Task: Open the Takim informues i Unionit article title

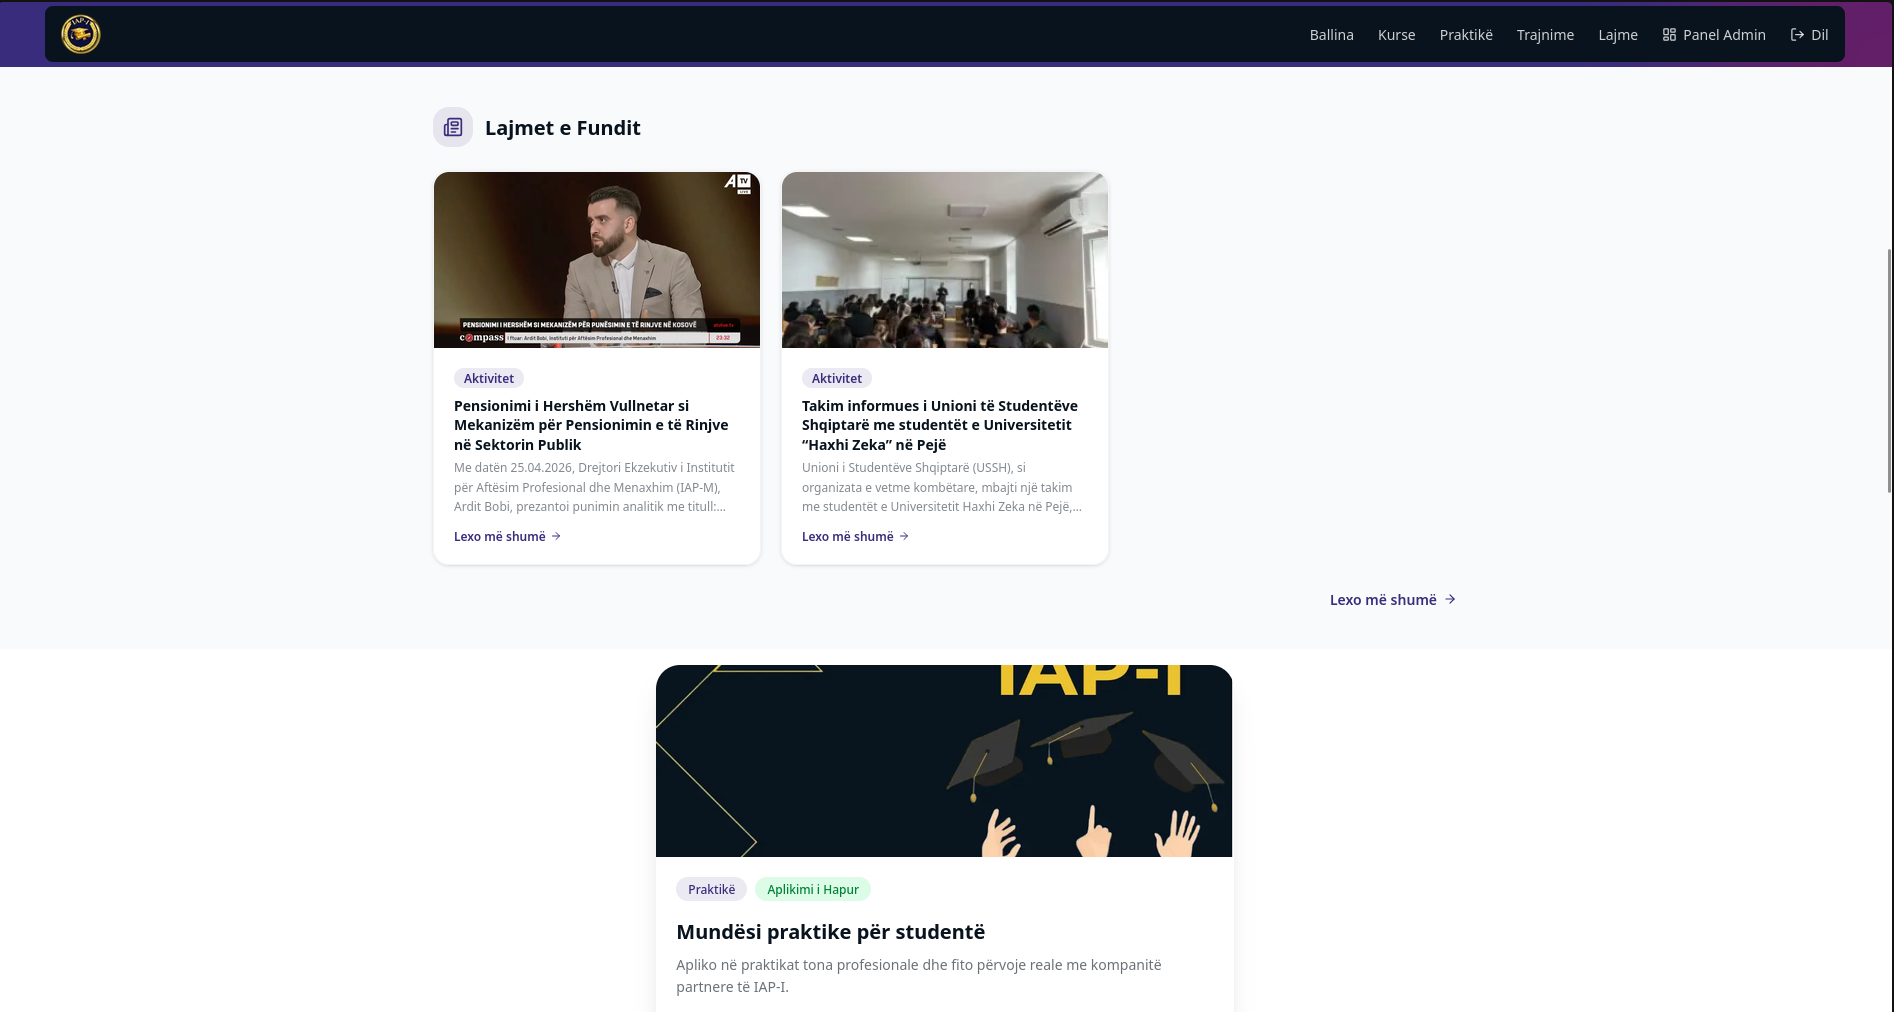Action: (940, 425)
